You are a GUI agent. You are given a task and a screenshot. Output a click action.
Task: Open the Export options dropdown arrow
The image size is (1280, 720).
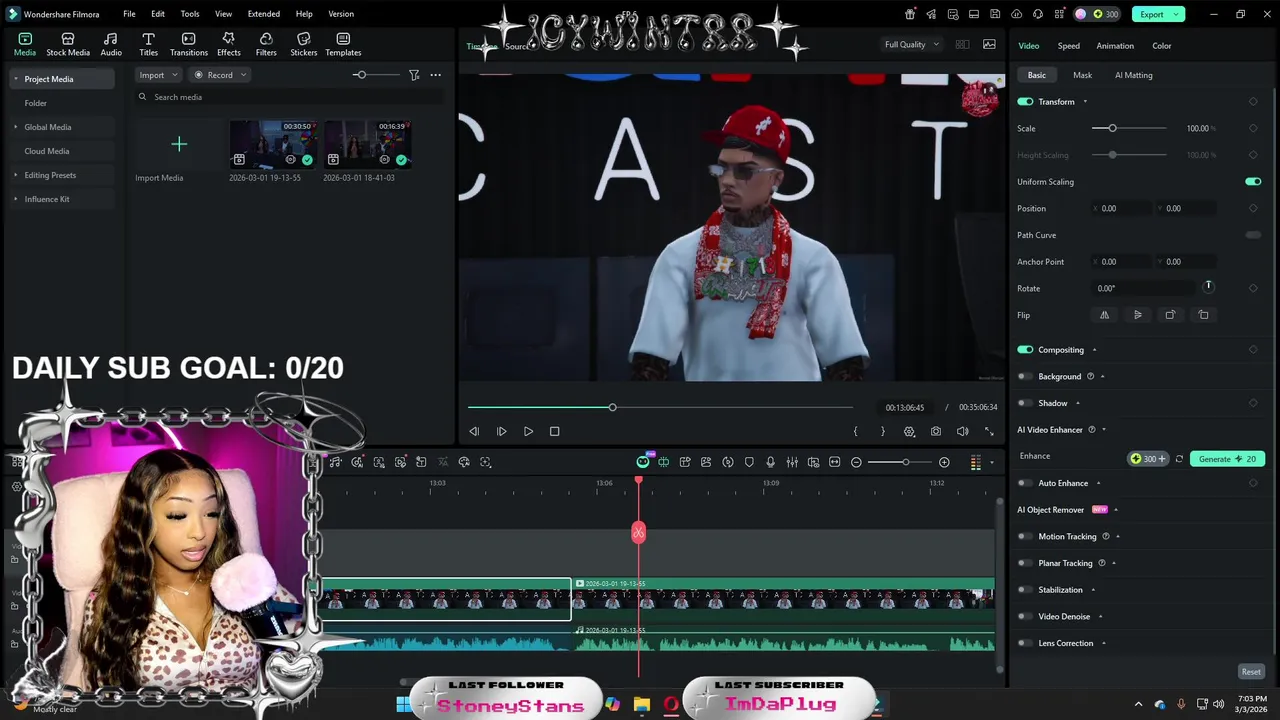[x=1178, y=14]
